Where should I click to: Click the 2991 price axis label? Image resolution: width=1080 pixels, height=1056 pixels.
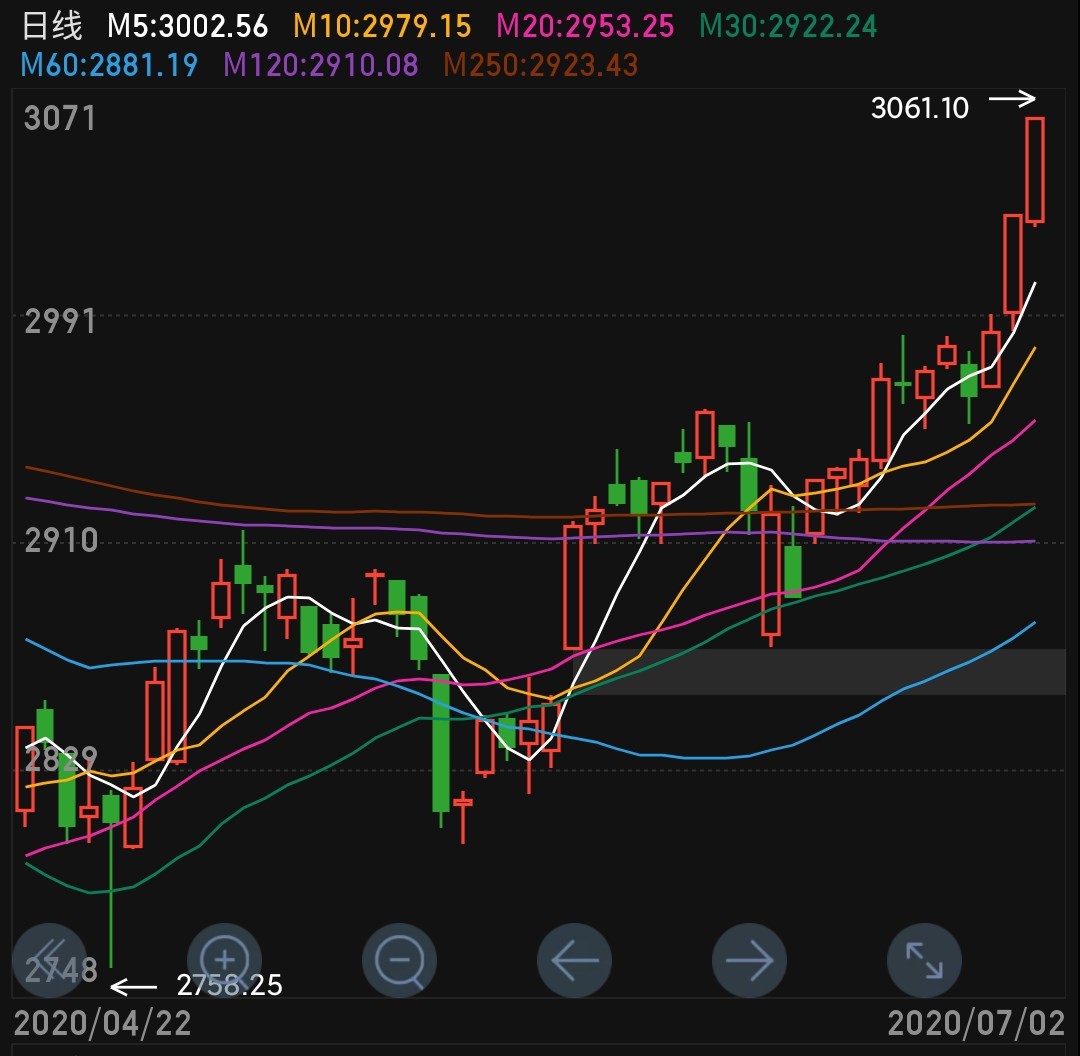(x=60, y=321)
